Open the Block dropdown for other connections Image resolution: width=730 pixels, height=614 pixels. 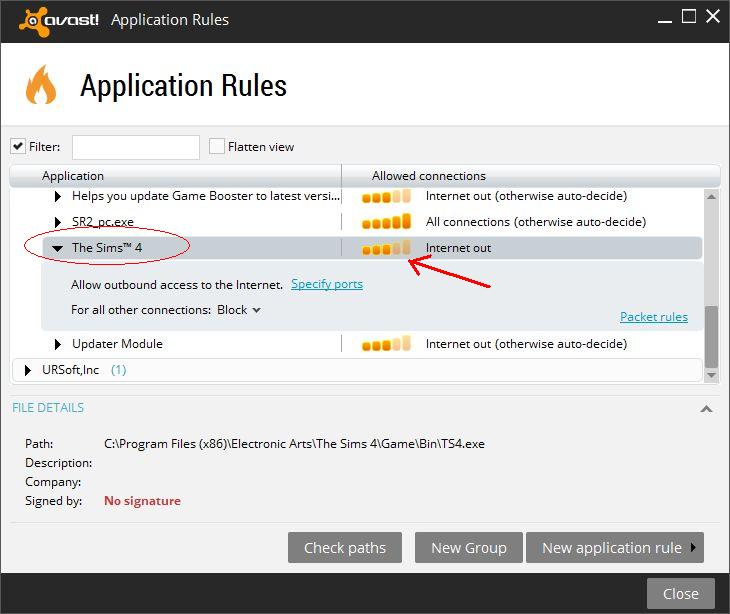[239, 310]
